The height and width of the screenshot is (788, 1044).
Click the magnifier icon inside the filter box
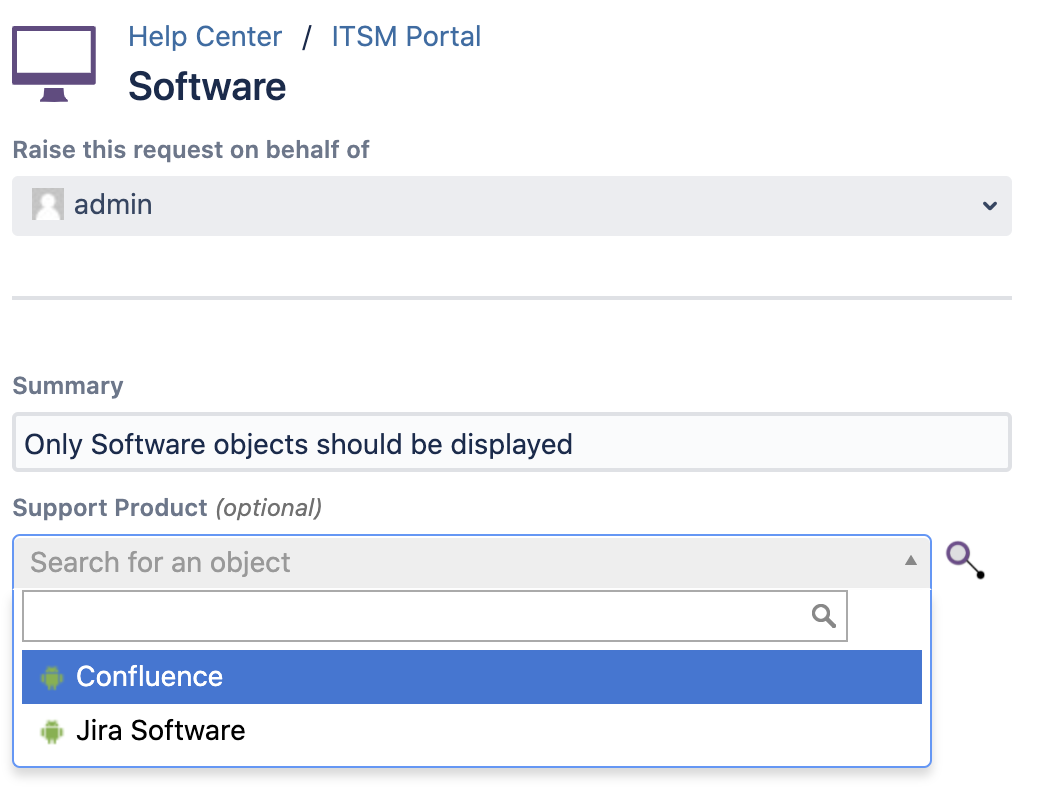pyautogui.click(x=824, y=616)
